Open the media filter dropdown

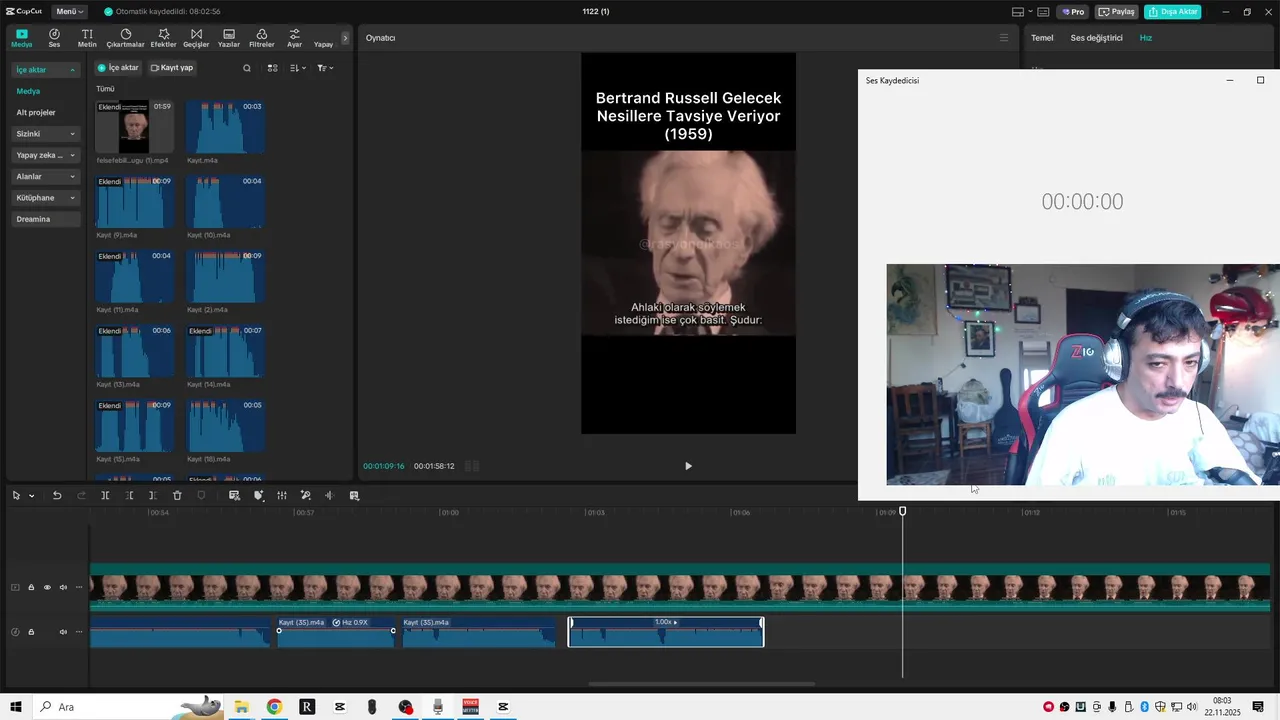(325, 68)
